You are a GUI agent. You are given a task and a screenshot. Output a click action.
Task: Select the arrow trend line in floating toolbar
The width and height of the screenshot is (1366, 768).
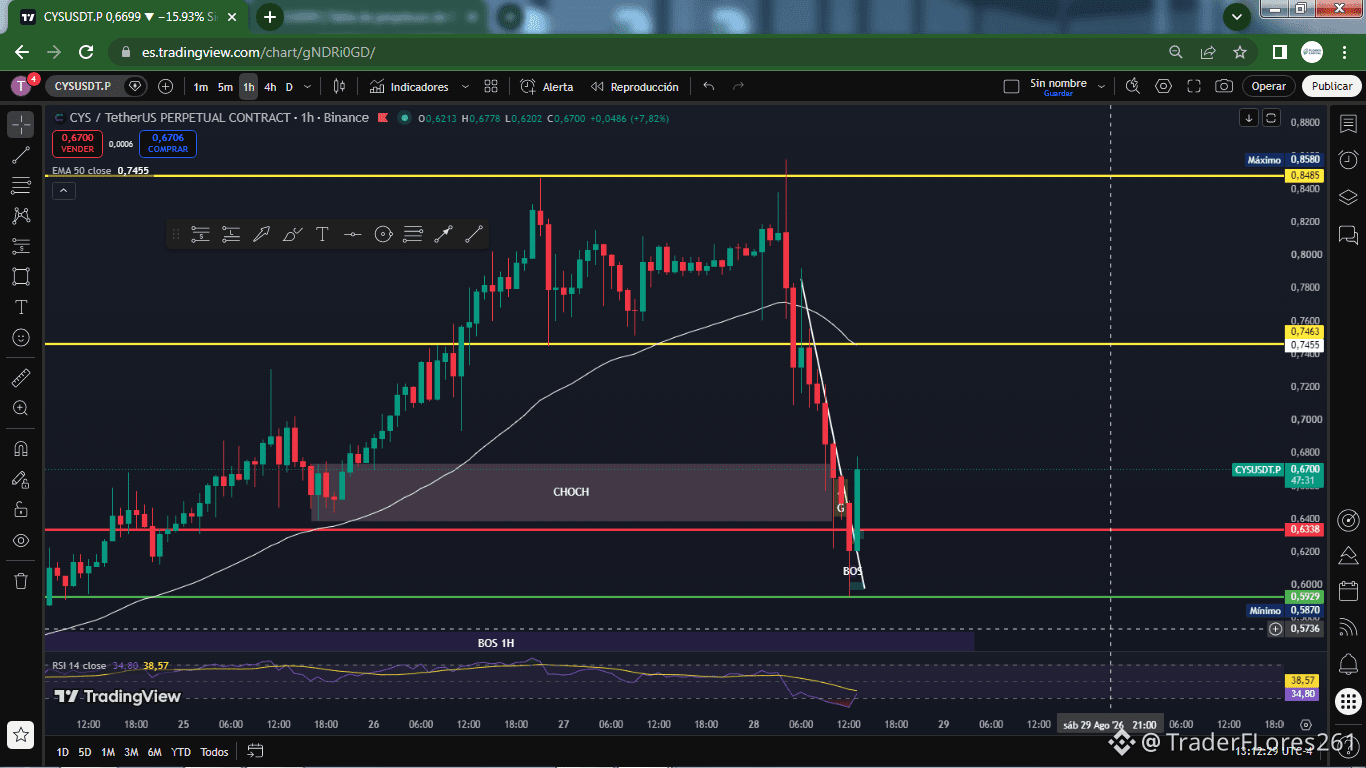tap(444, 235)
